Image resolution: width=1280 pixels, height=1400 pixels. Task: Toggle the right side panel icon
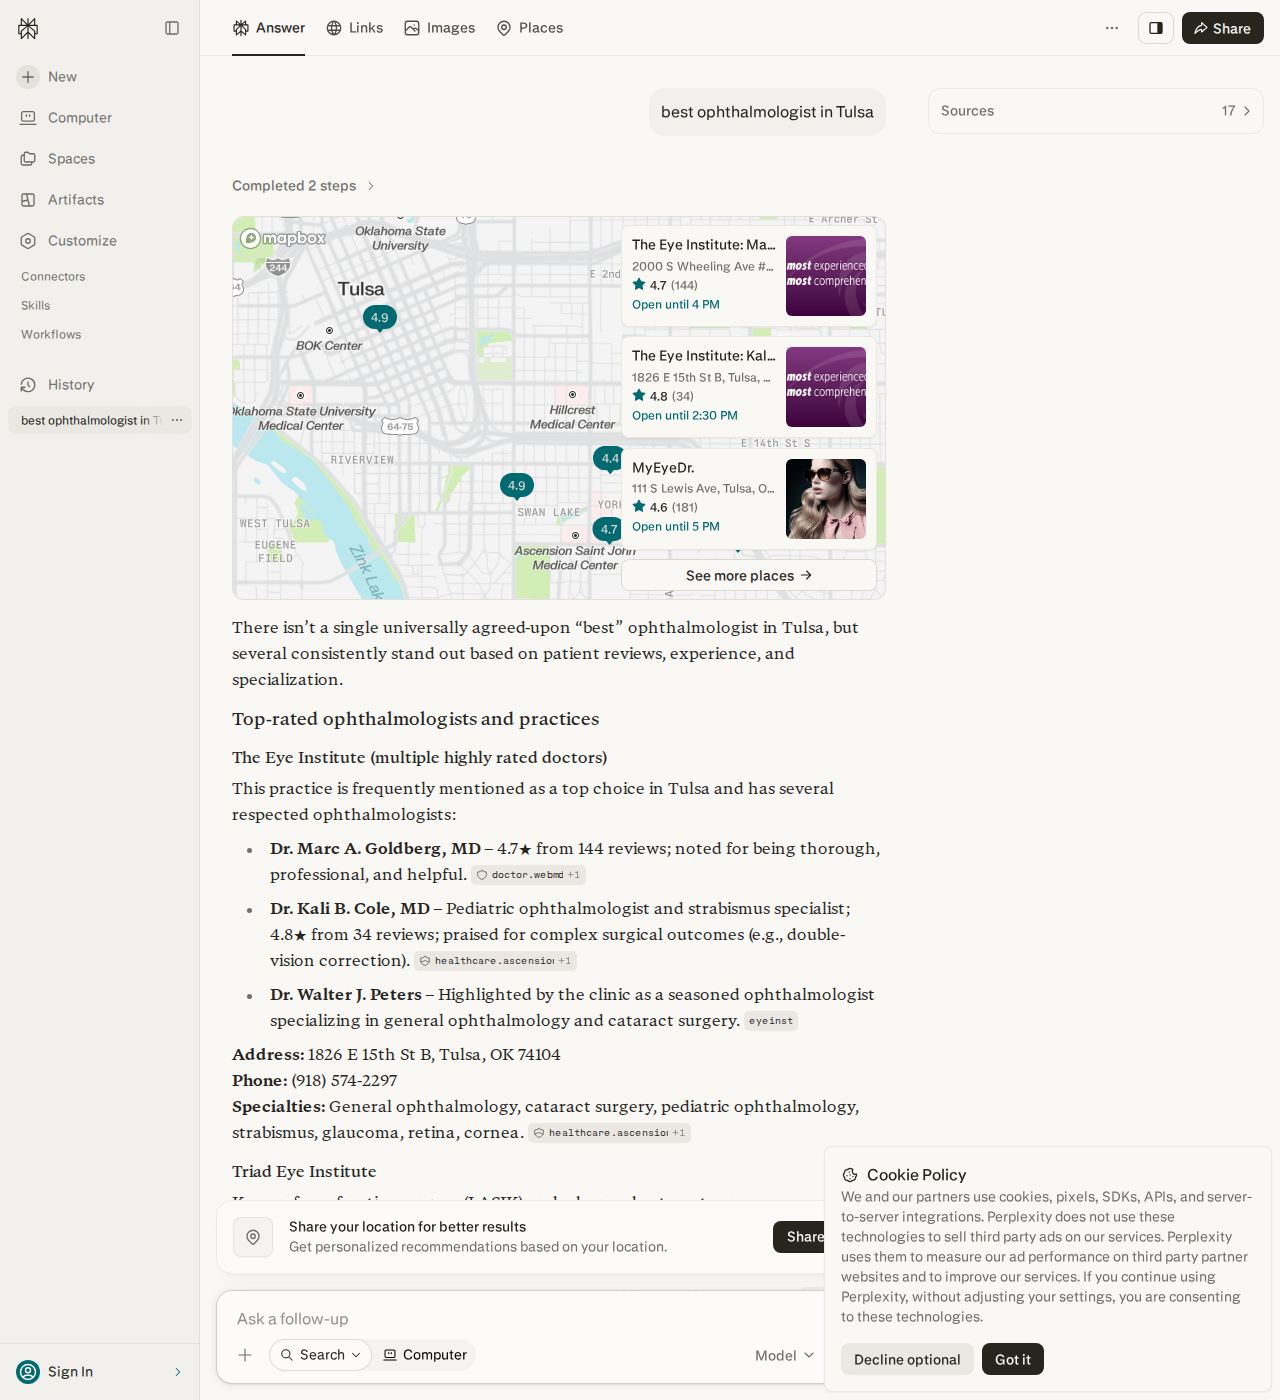point(1156,28)
